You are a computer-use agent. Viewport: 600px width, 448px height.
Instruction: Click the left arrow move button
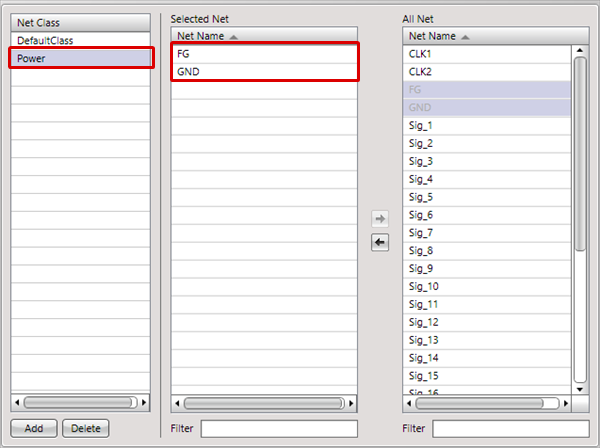pyautogui.click(x=380, y=243)
